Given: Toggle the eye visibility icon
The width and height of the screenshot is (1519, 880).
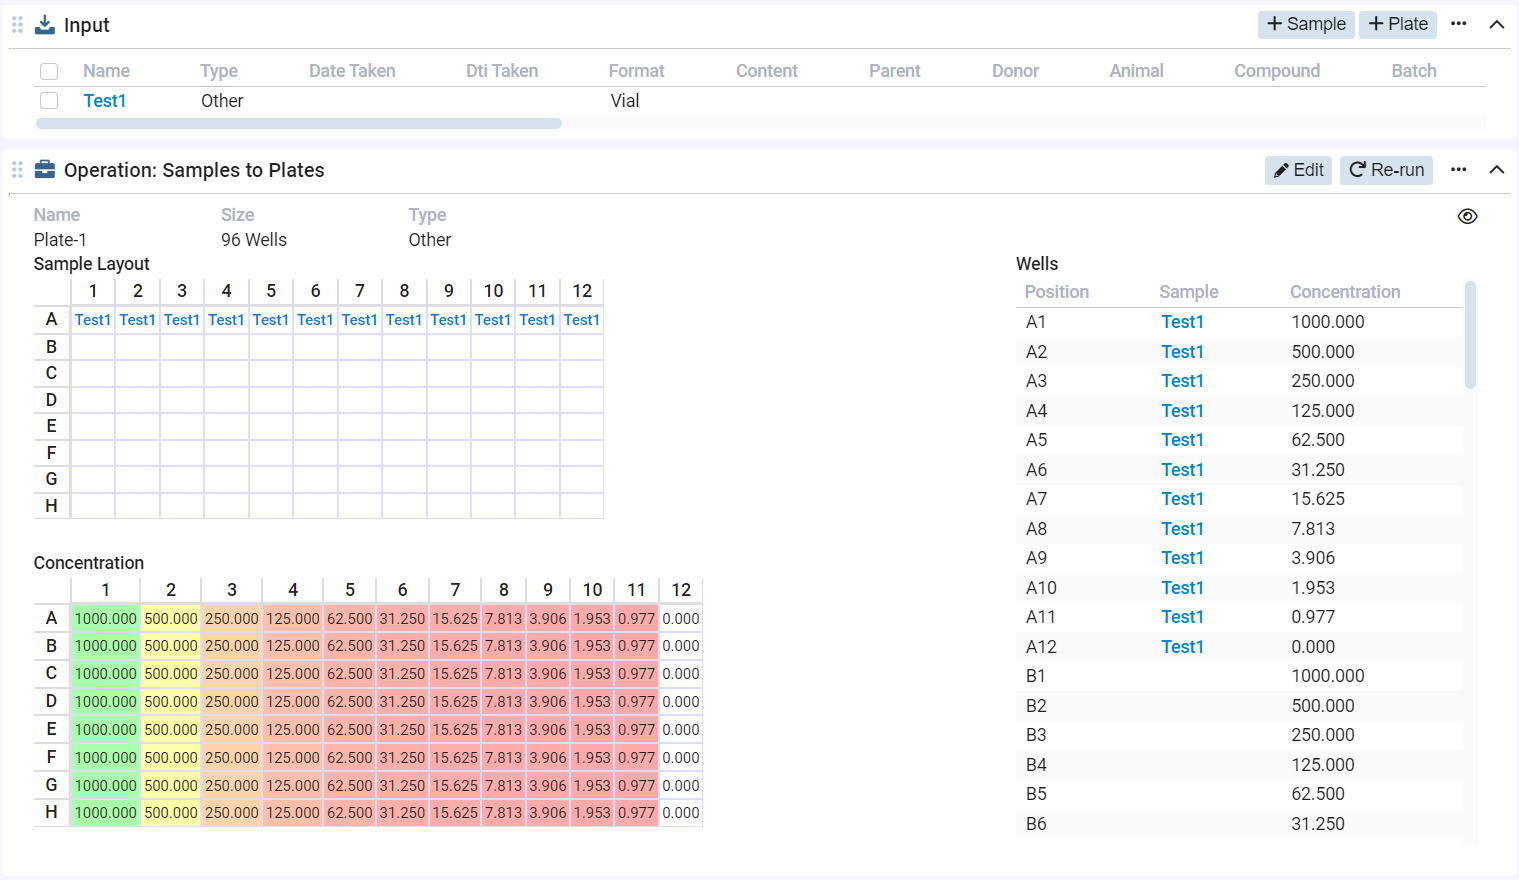Looking at the screenshot, I should coord(1467,217).
